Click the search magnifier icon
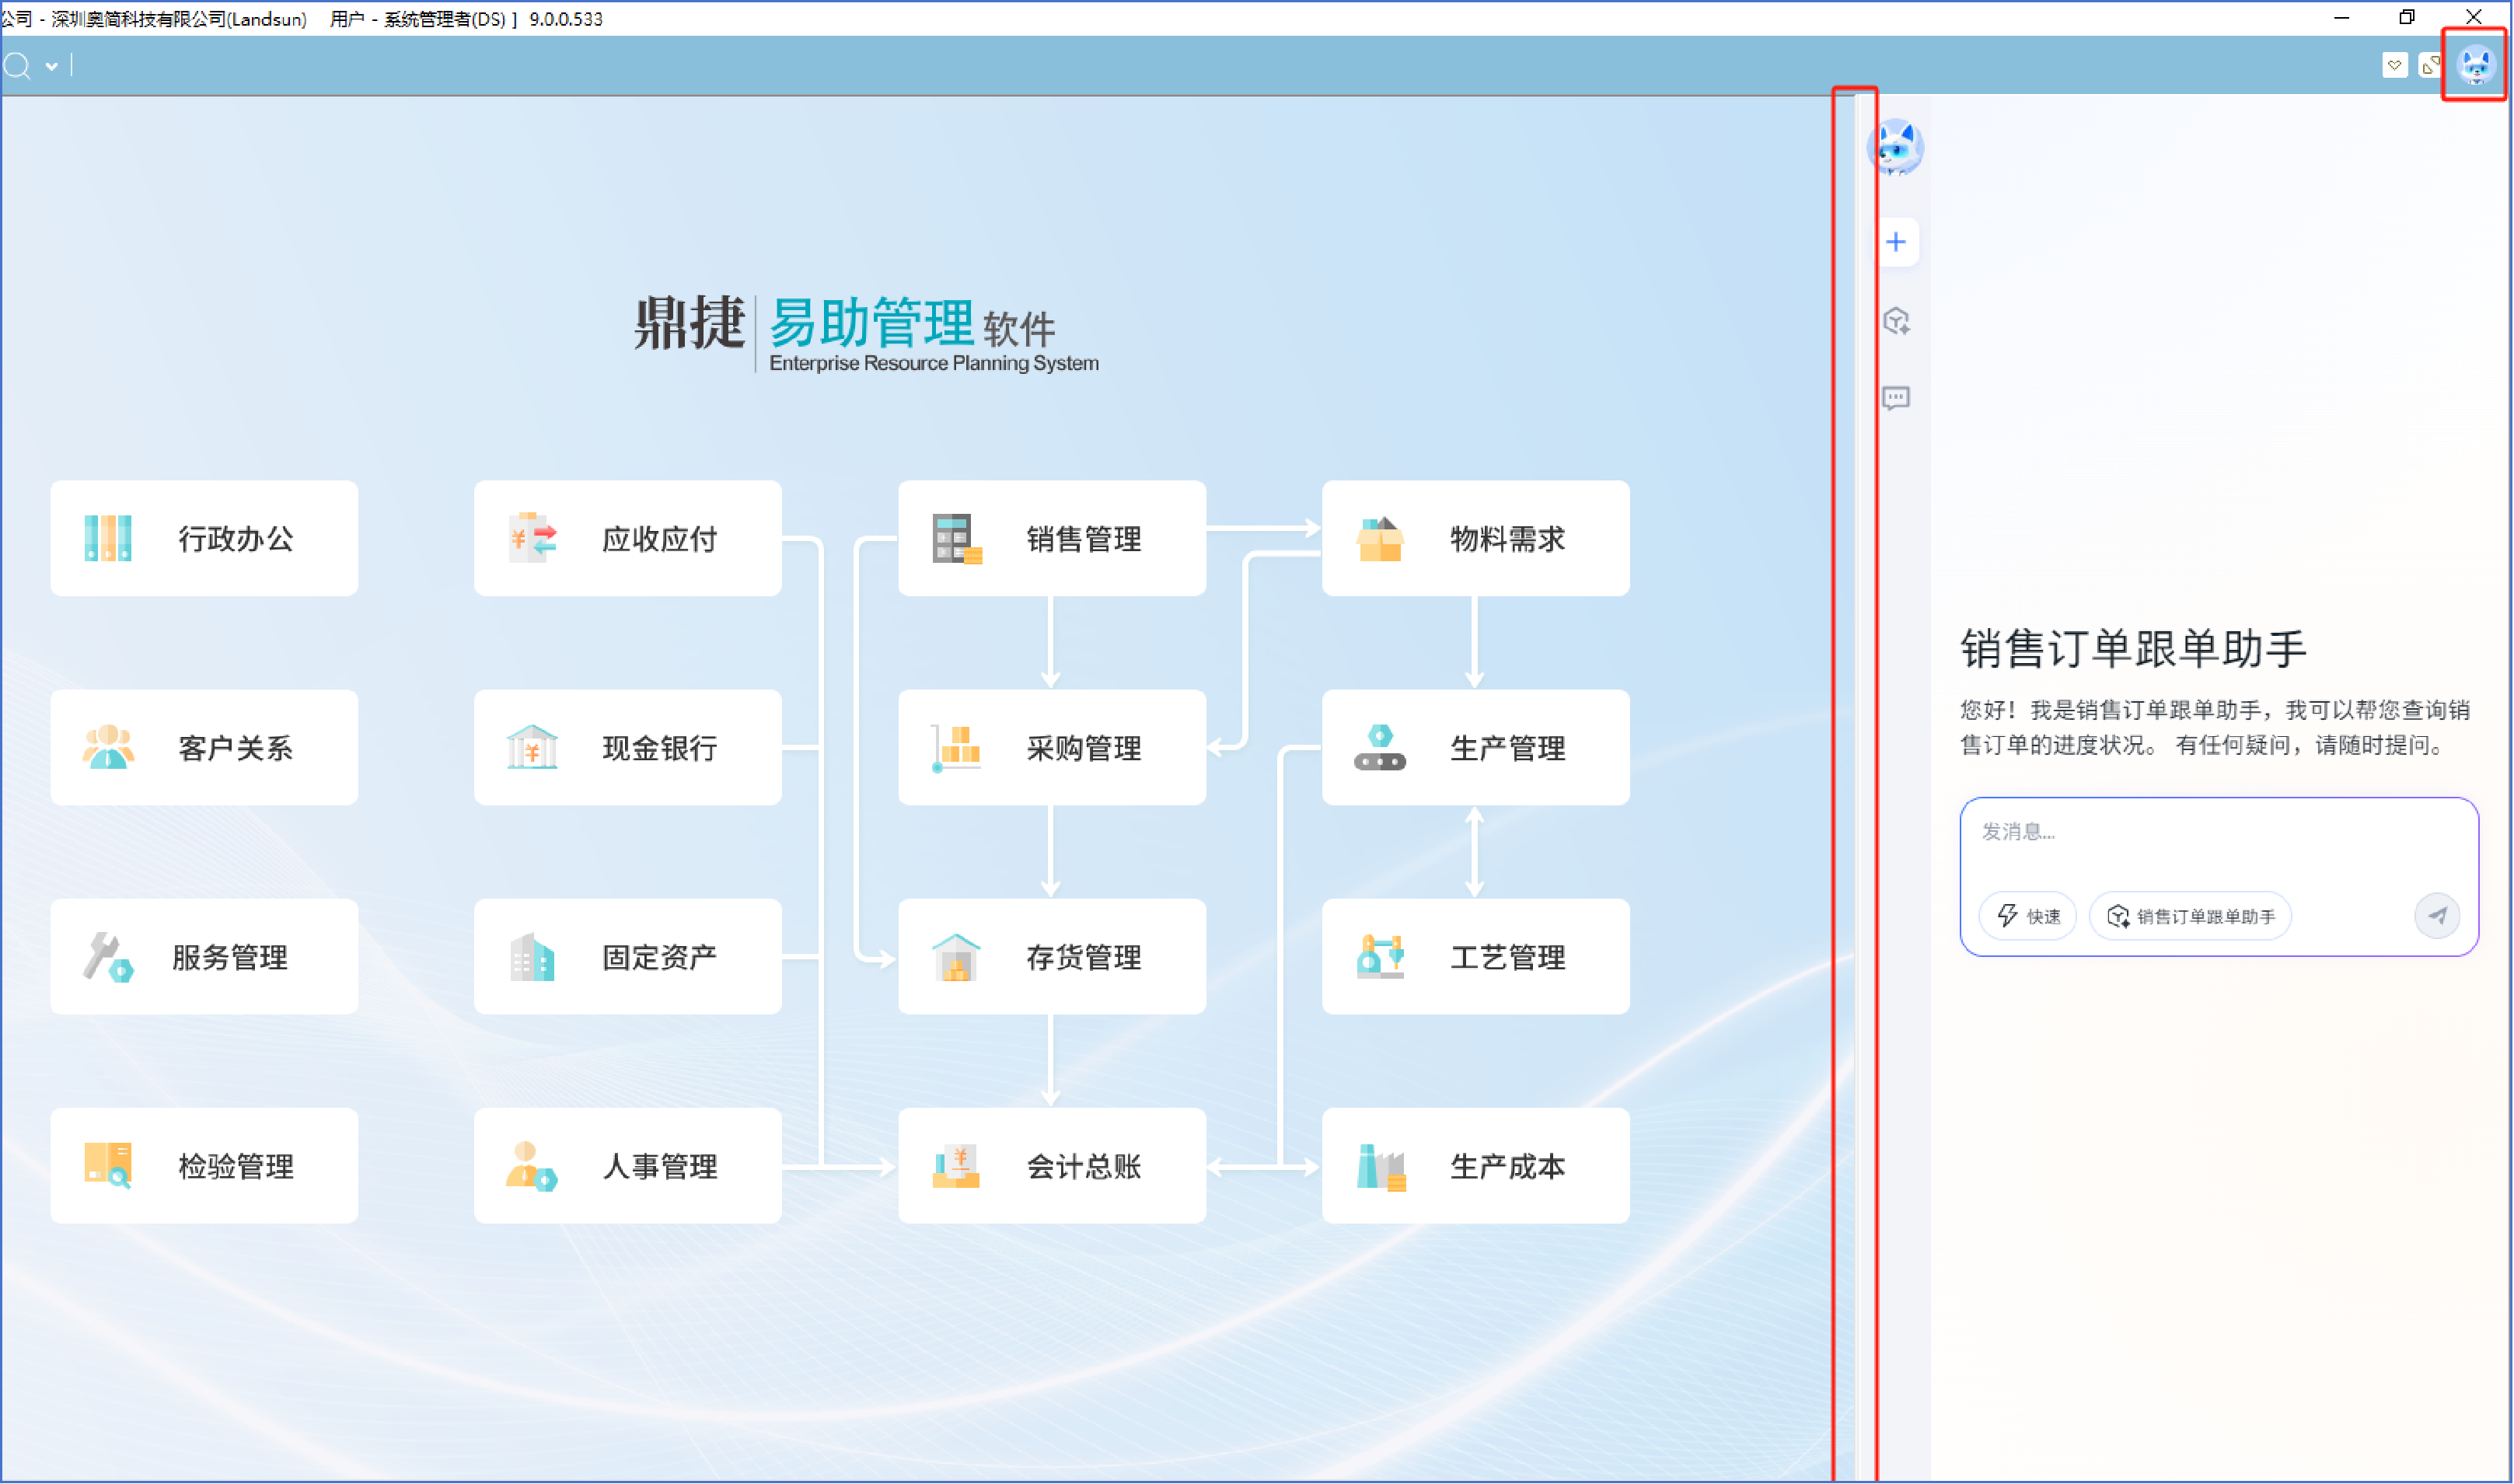 [17, 66]
